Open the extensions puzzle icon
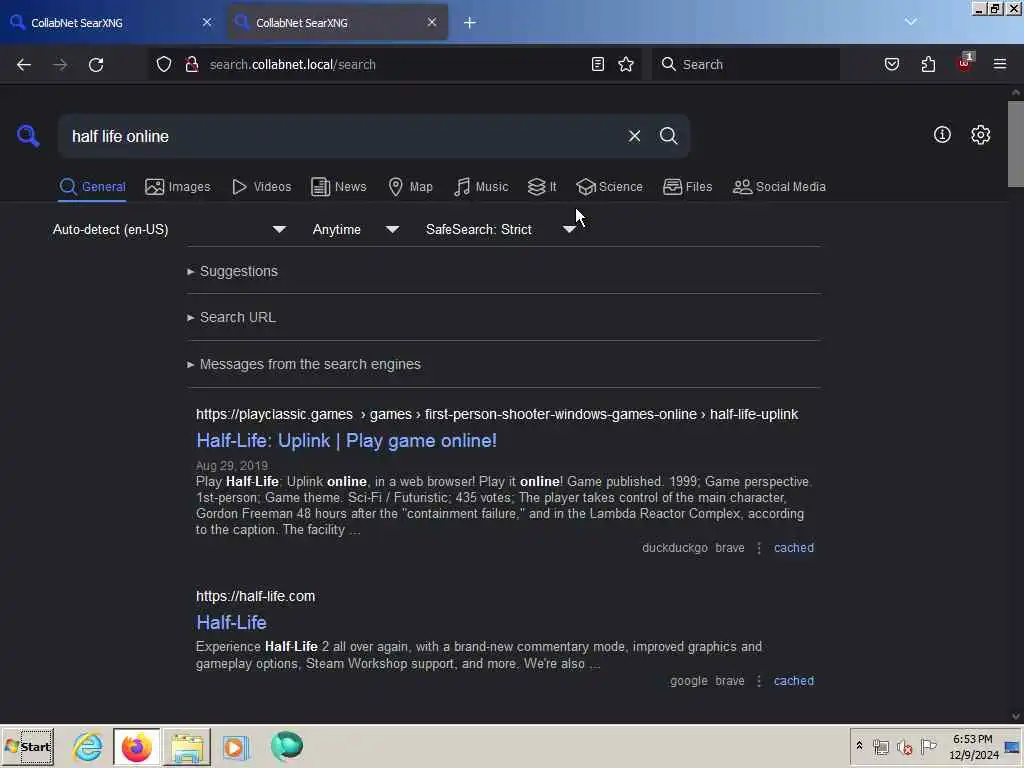Viewport: 1024px width, 768px height. (928, 64)
